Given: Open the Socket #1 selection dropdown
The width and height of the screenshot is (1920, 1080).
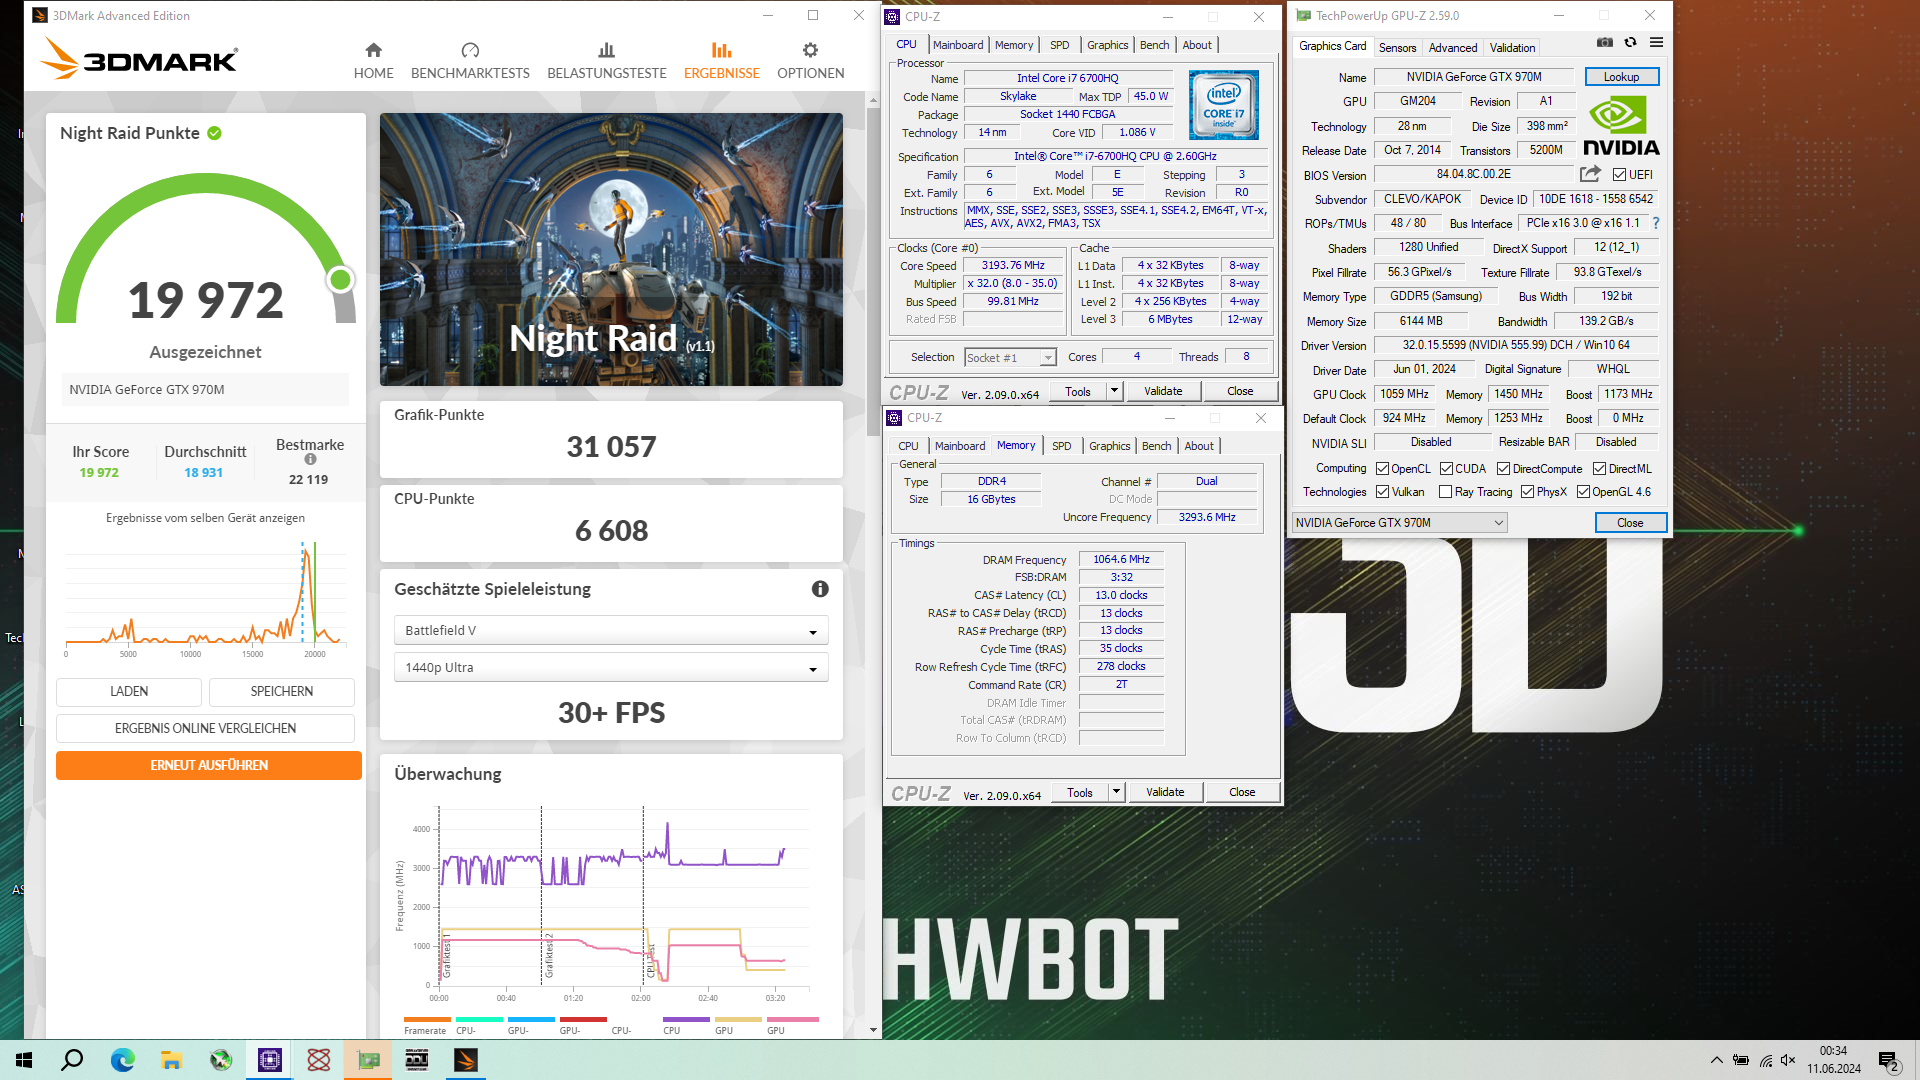Looking at the screenshot, I should coord(1010,358).
